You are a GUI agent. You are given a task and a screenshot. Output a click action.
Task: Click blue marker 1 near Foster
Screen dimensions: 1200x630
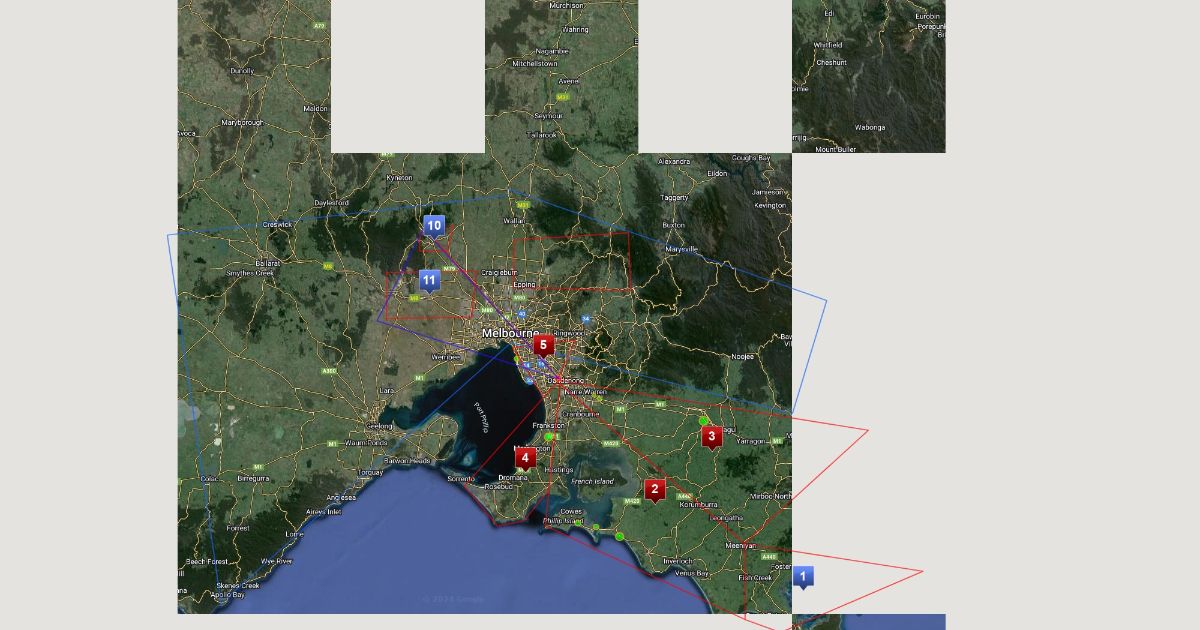[802, 577]
